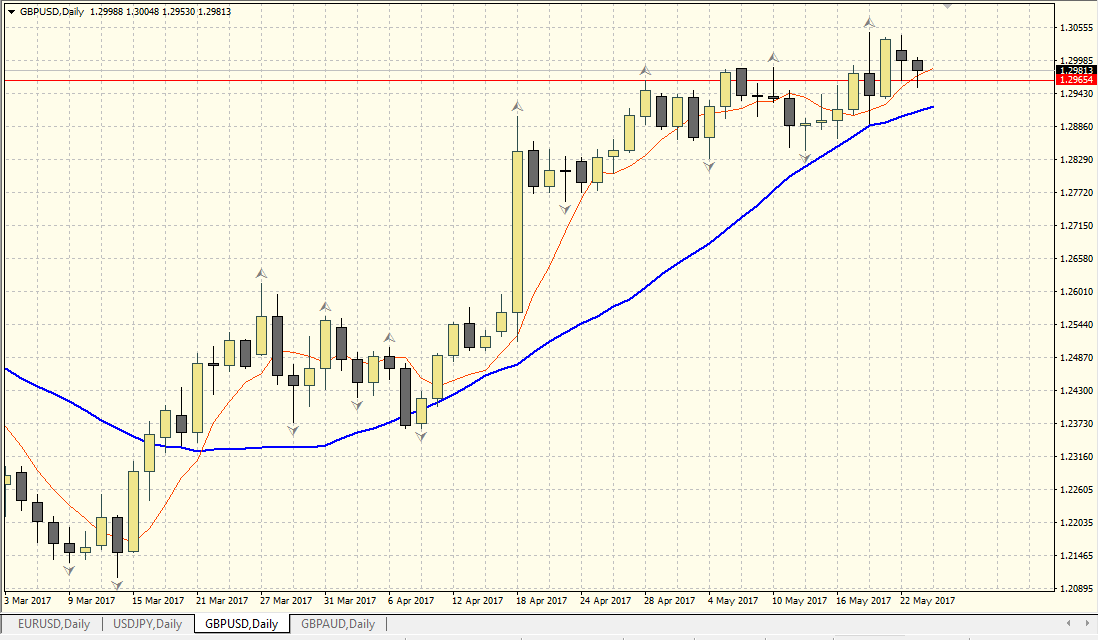
Task: Select the GBPUSD,Daily chart tab
Action: pyautogui.click(x=242, y=624)
